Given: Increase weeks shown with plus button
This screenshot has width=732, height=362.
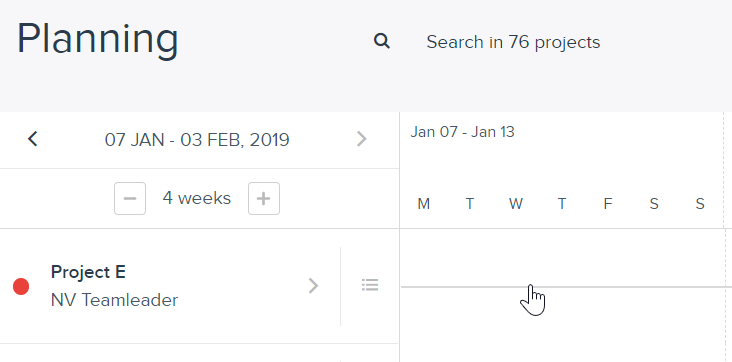Looking at the screenshot, I should coord(264,199).
